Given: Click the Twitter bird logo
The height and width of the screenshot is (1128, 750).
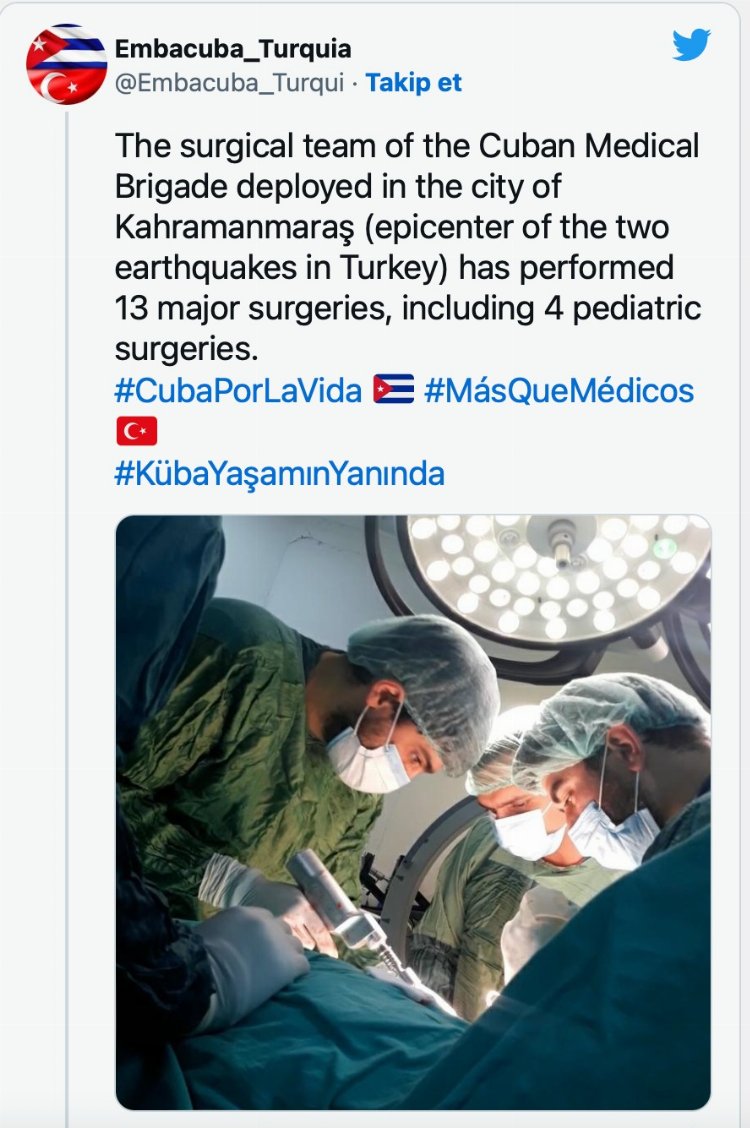Looking at the screenshot, I should pyautogui.click(x=691, y=46).
